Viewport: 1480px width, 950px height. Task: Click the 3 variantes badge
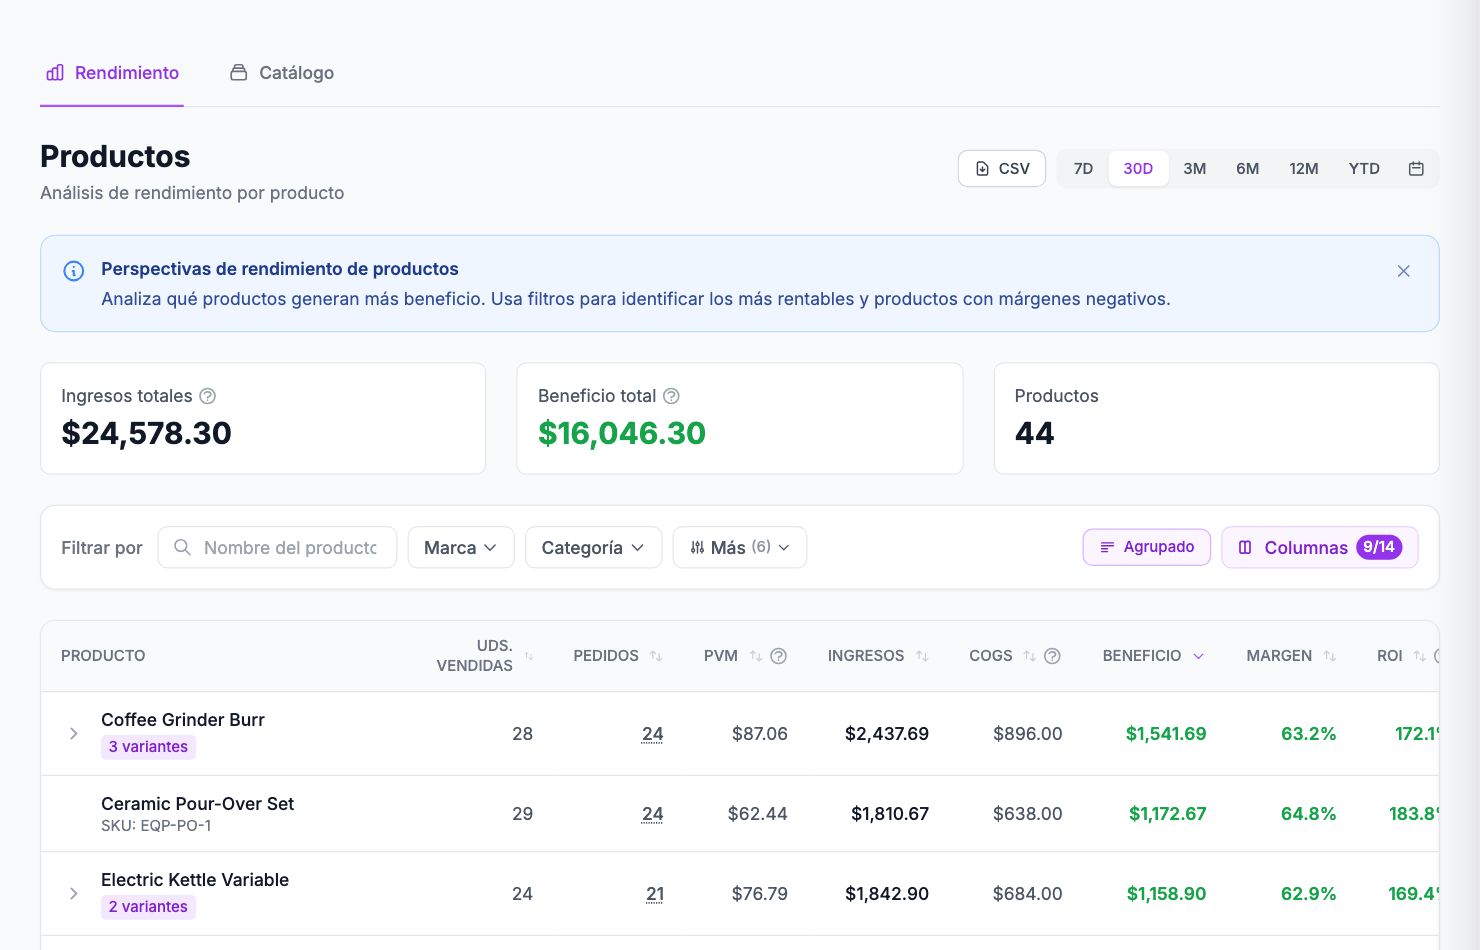[x=148, y=747]
